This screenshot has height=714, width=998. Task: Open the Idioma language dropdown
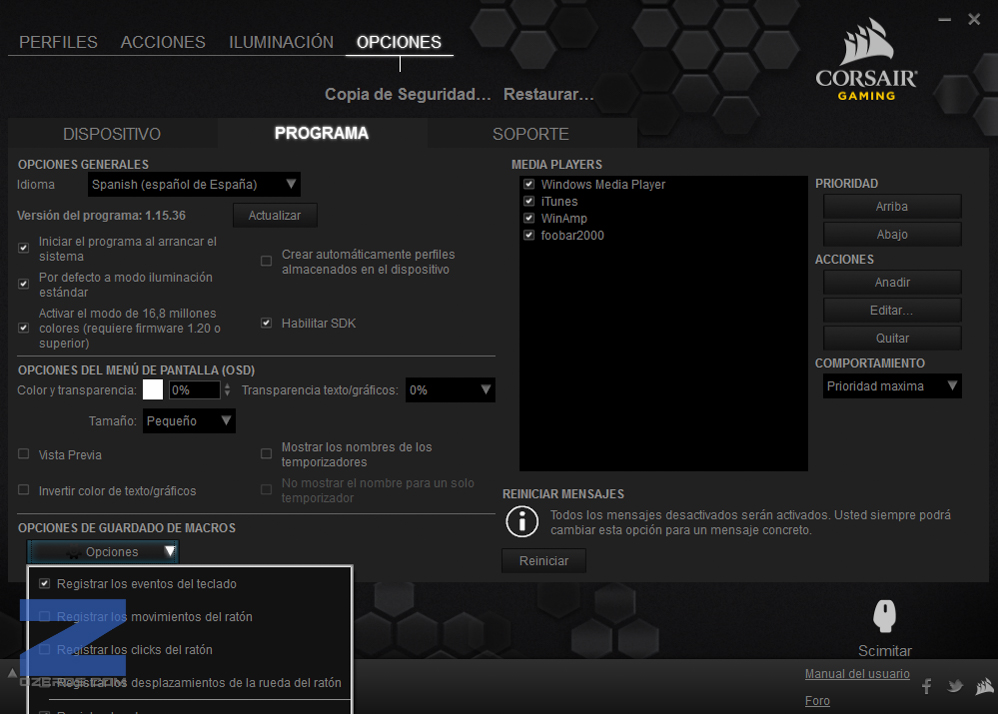click(194, 184)
